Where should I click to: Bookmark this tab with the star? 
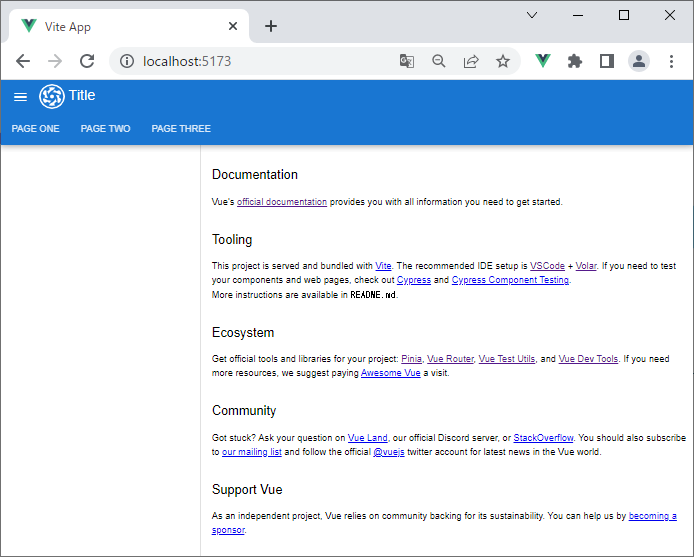coord(503,61)
